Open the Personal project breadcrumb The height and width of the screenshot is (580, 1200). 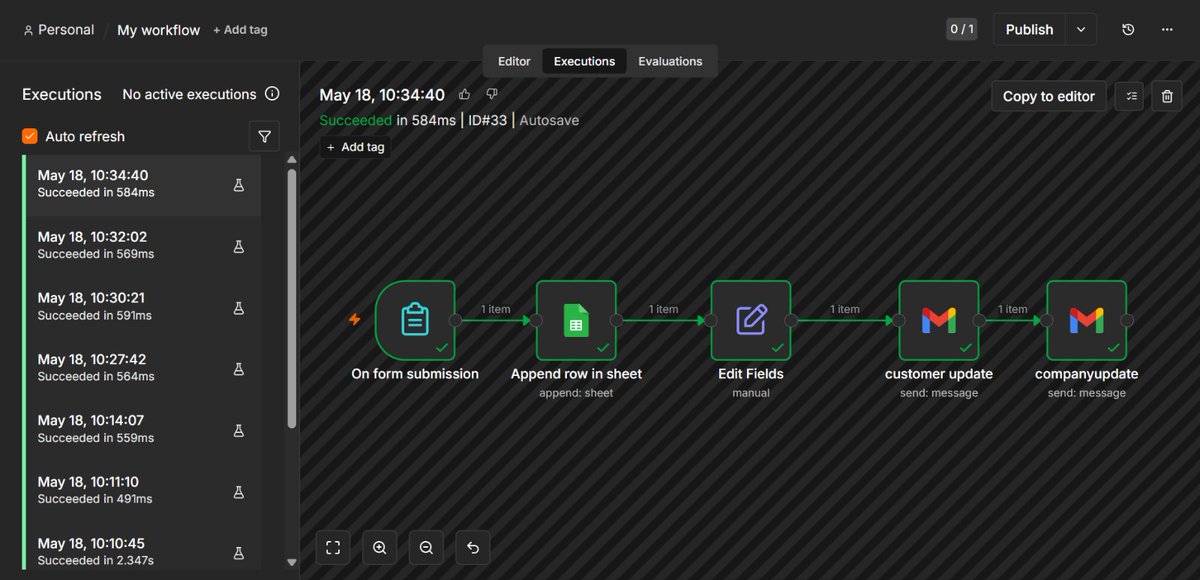(x=58, y=30)
